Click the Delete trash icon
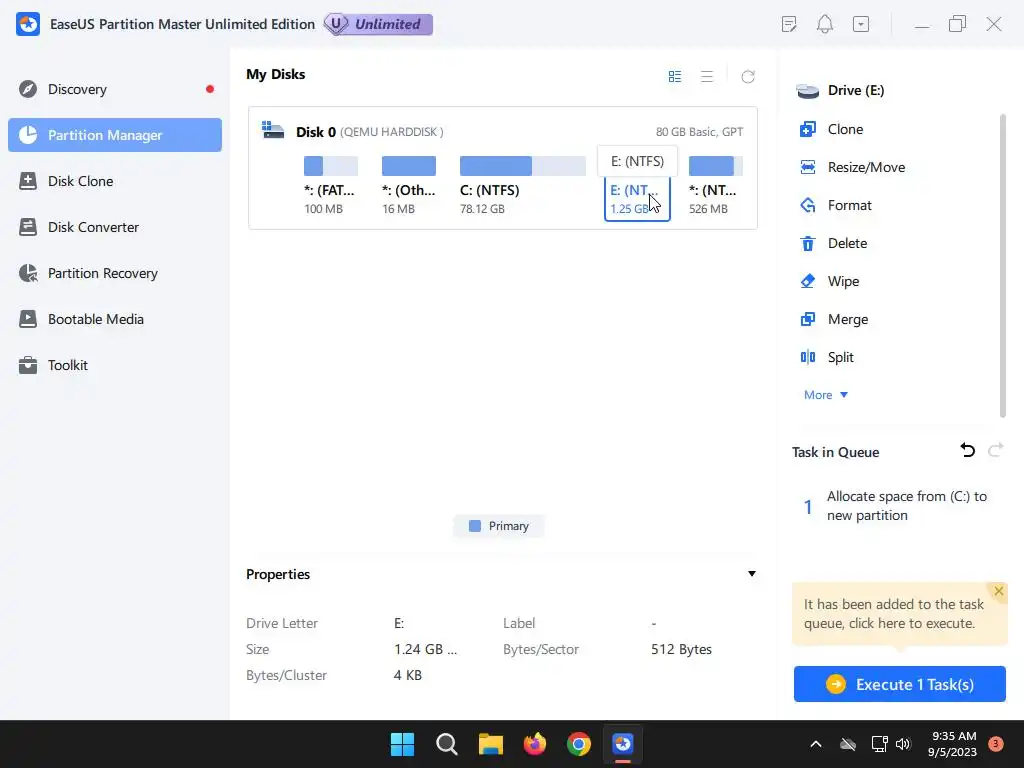 (x=808, y=244)
